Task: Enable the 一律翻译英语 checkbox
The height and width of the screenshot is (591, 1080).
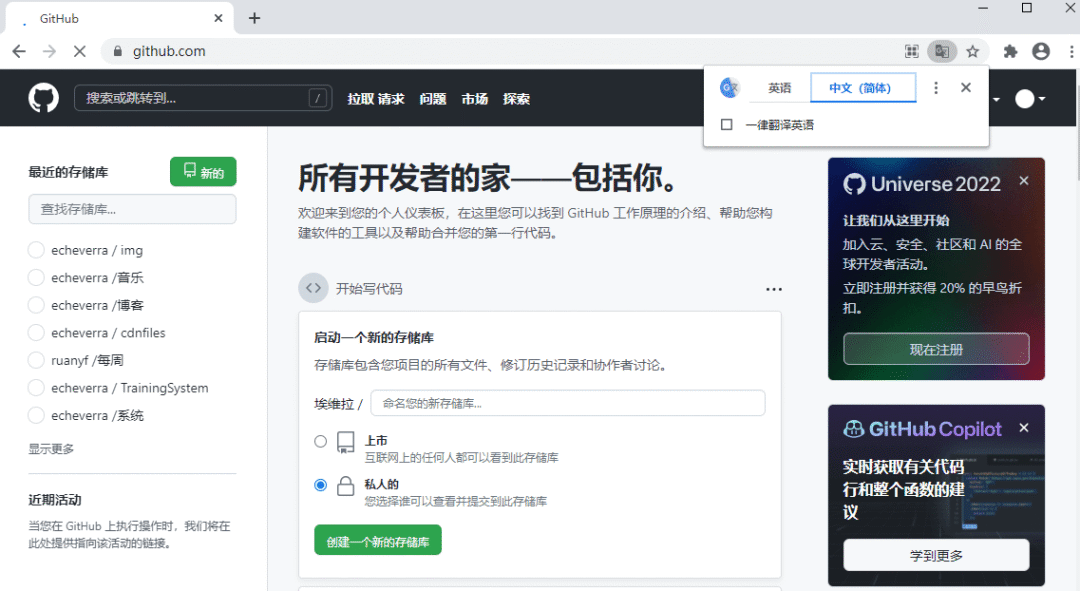Action: [x=727, y=125]
